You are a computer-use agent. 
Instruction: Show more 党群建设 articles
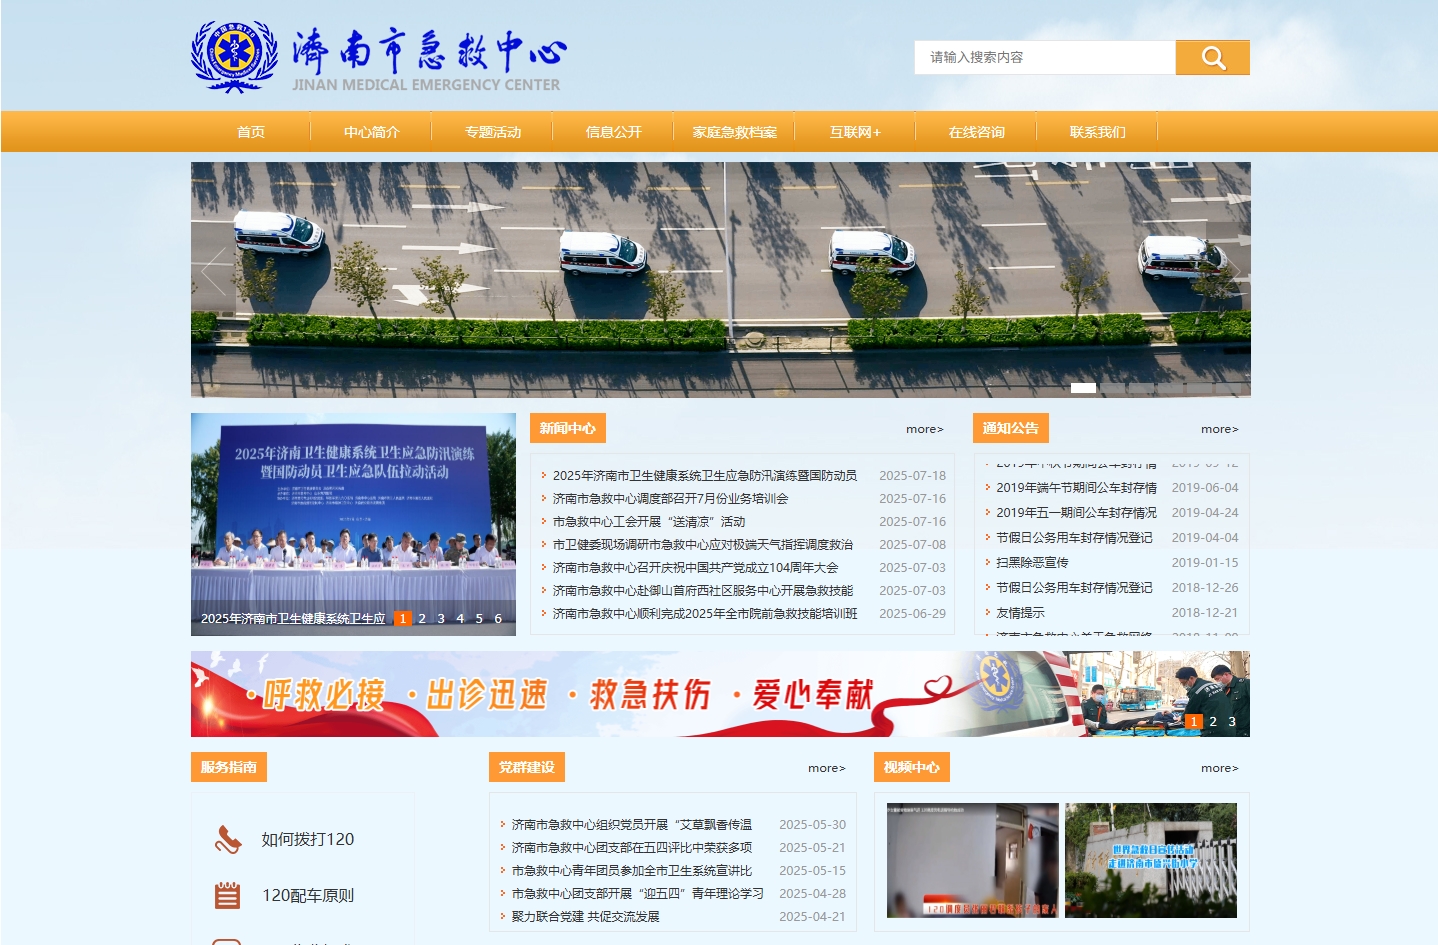pos(826,768)
